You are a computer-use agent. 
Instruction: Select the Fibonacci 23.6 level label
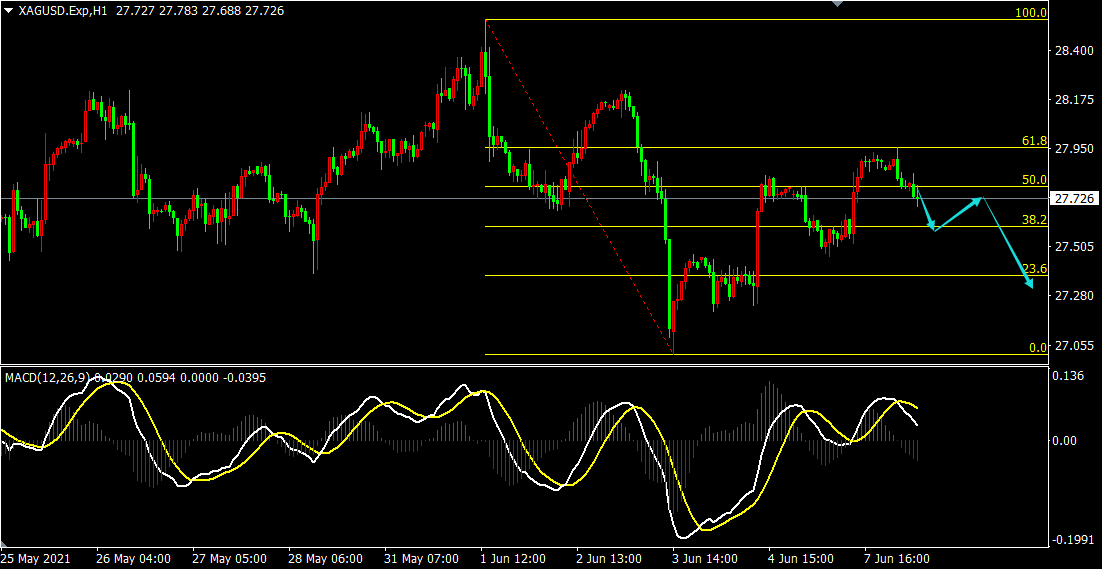click(1034, 269)
